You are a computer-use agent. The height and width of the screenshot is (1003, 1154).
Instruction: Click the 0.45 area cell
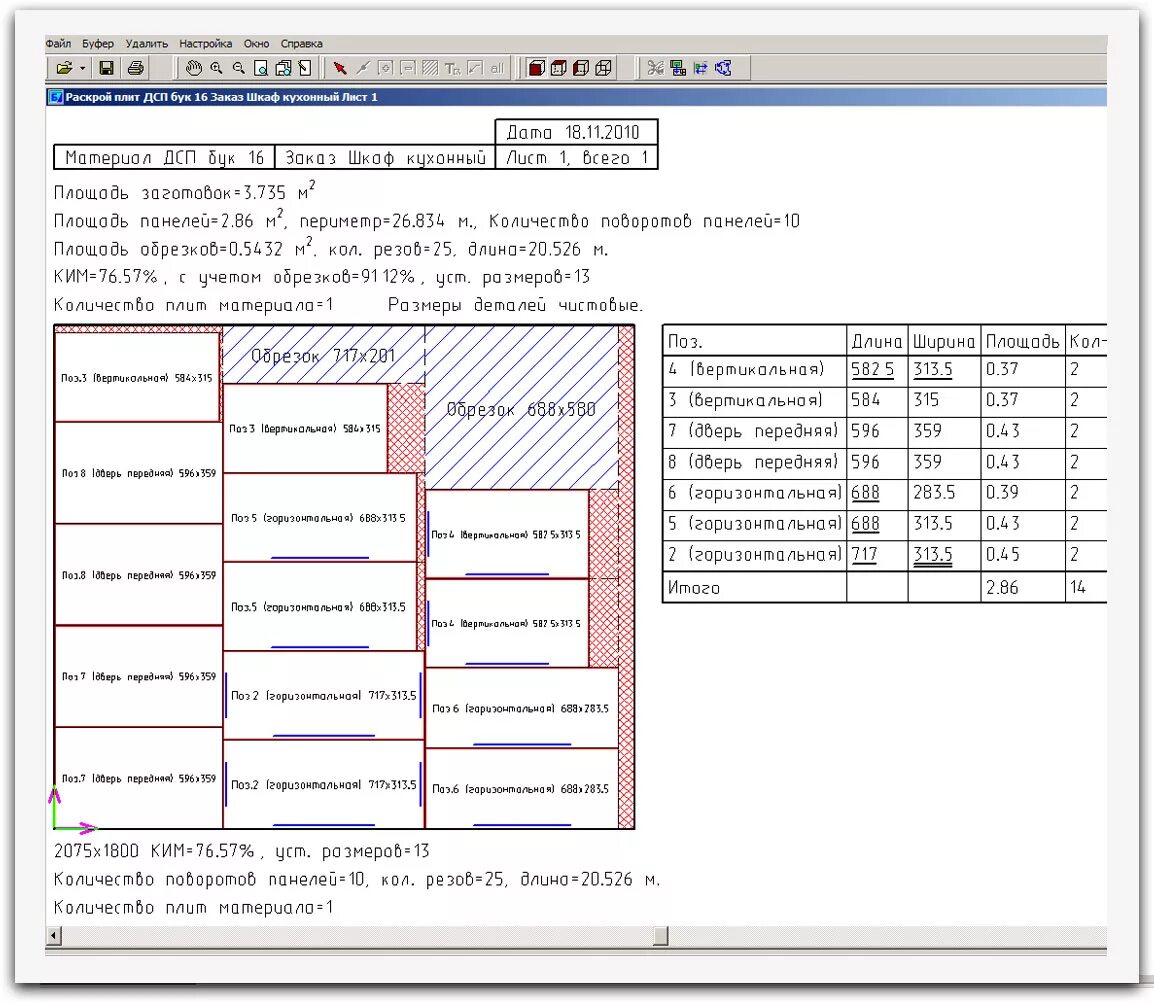(x=1022, y=556)
